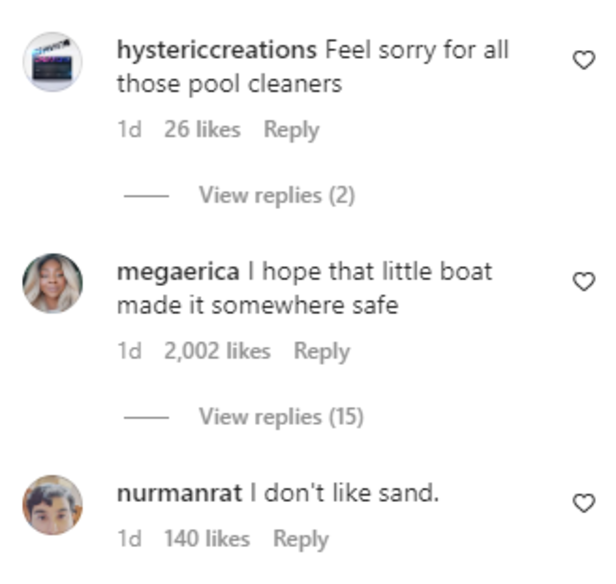View the 2,002 likes list
This screenshot has height=584, width=616.
point(217,351)
